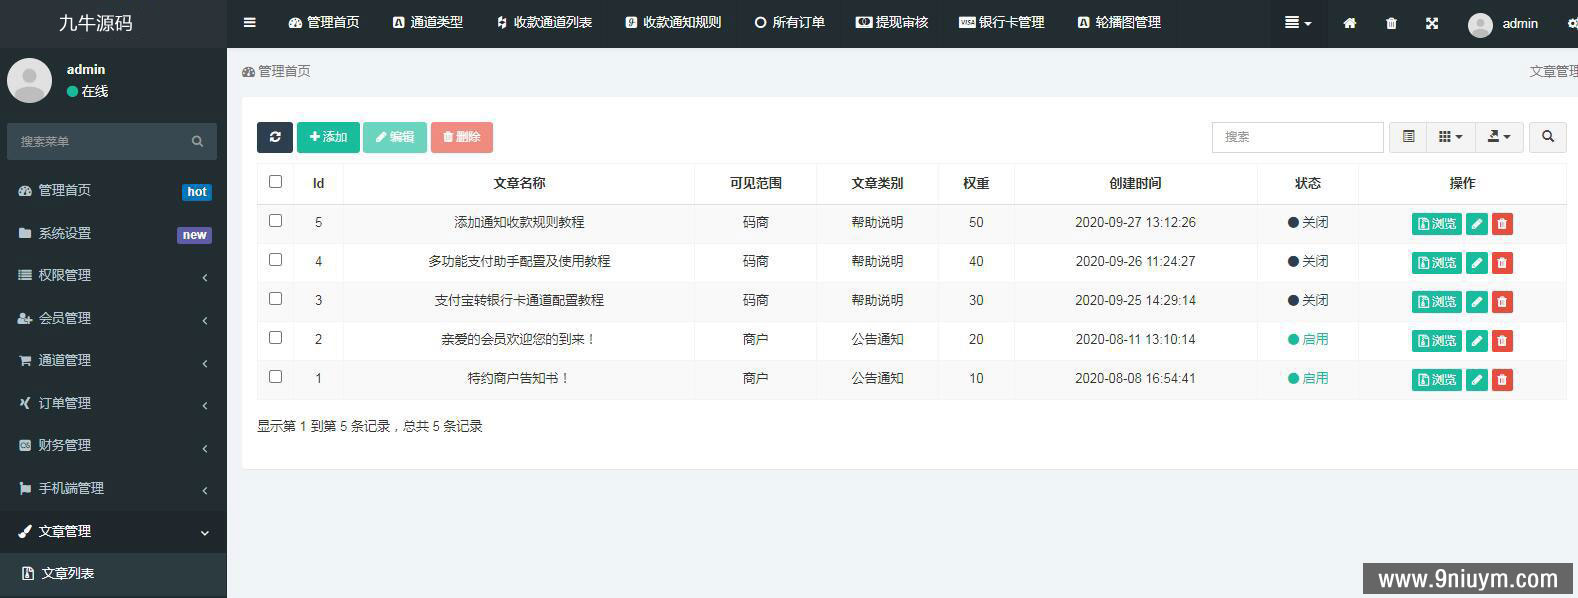The height and width of the screenshot is (598, 1578).
Task: Open the 收款通道列表 top tab
Action: click(x=544, y=22)
